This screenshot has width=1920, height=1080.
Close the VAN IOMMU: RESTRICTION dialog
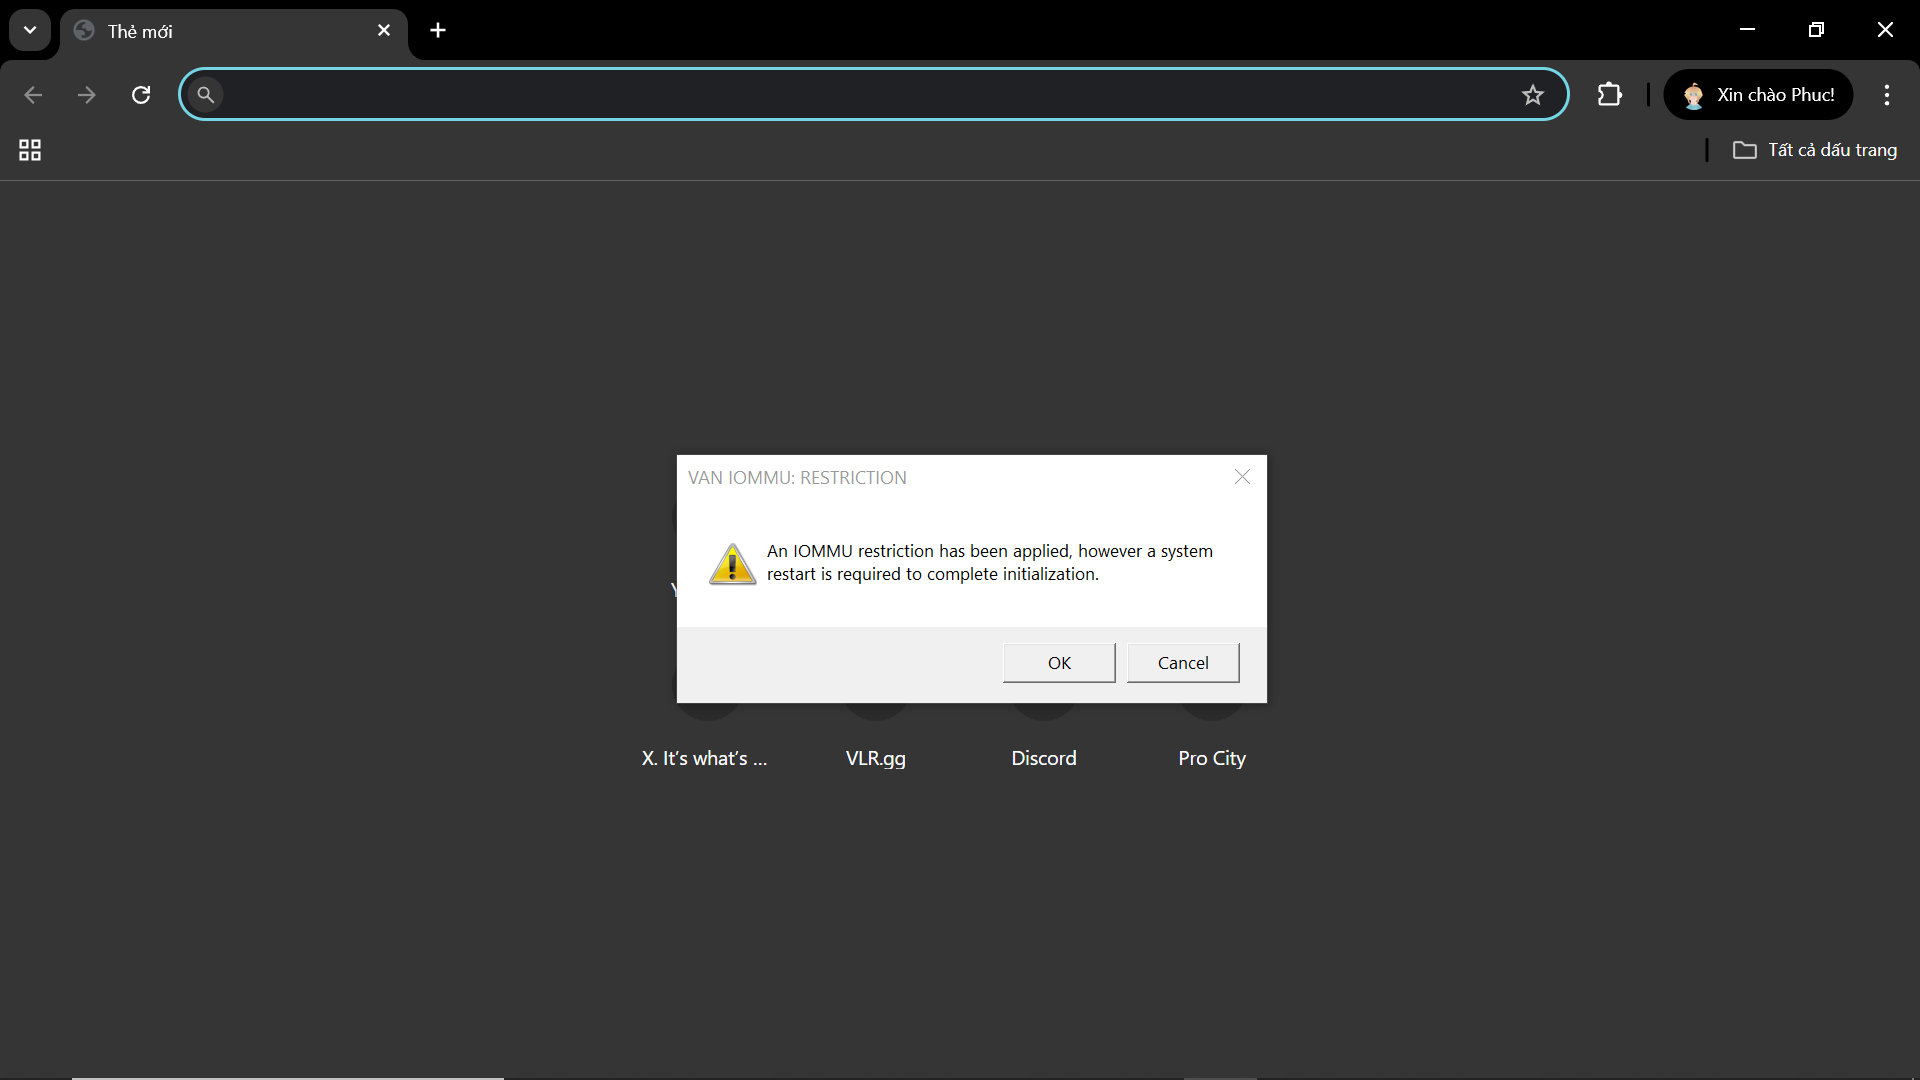click(1242, 477)
